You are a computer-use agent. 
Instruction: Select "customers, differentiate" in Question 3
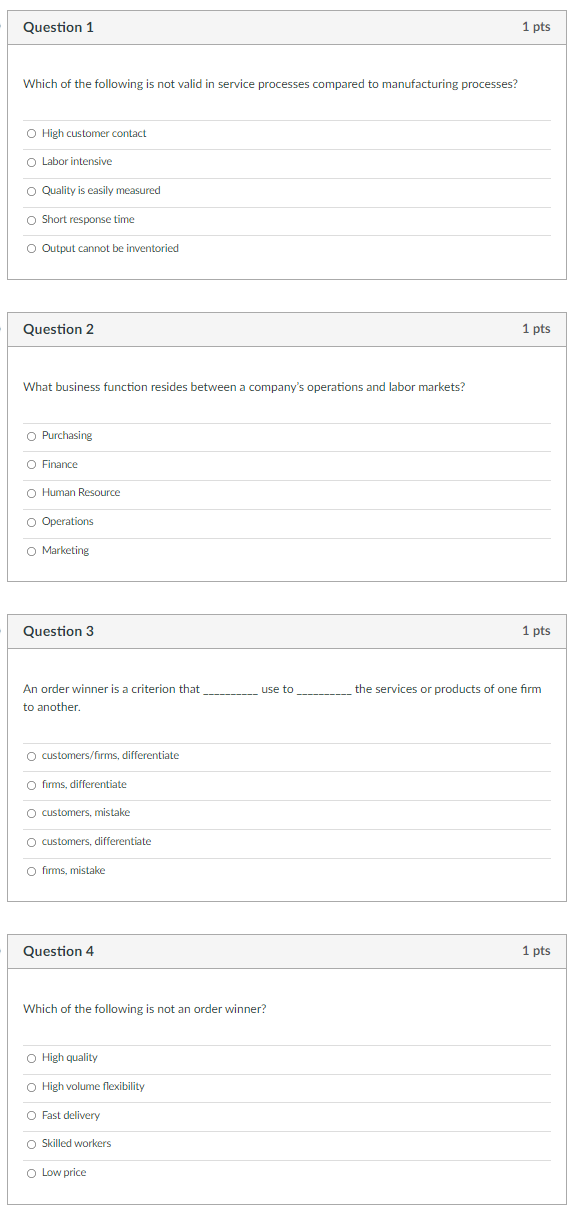tap(31, 841)
